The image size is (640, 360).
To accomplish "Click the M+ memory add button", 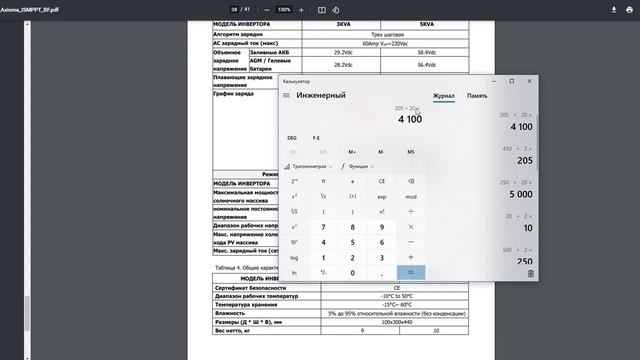I will (x=352, y=152).
